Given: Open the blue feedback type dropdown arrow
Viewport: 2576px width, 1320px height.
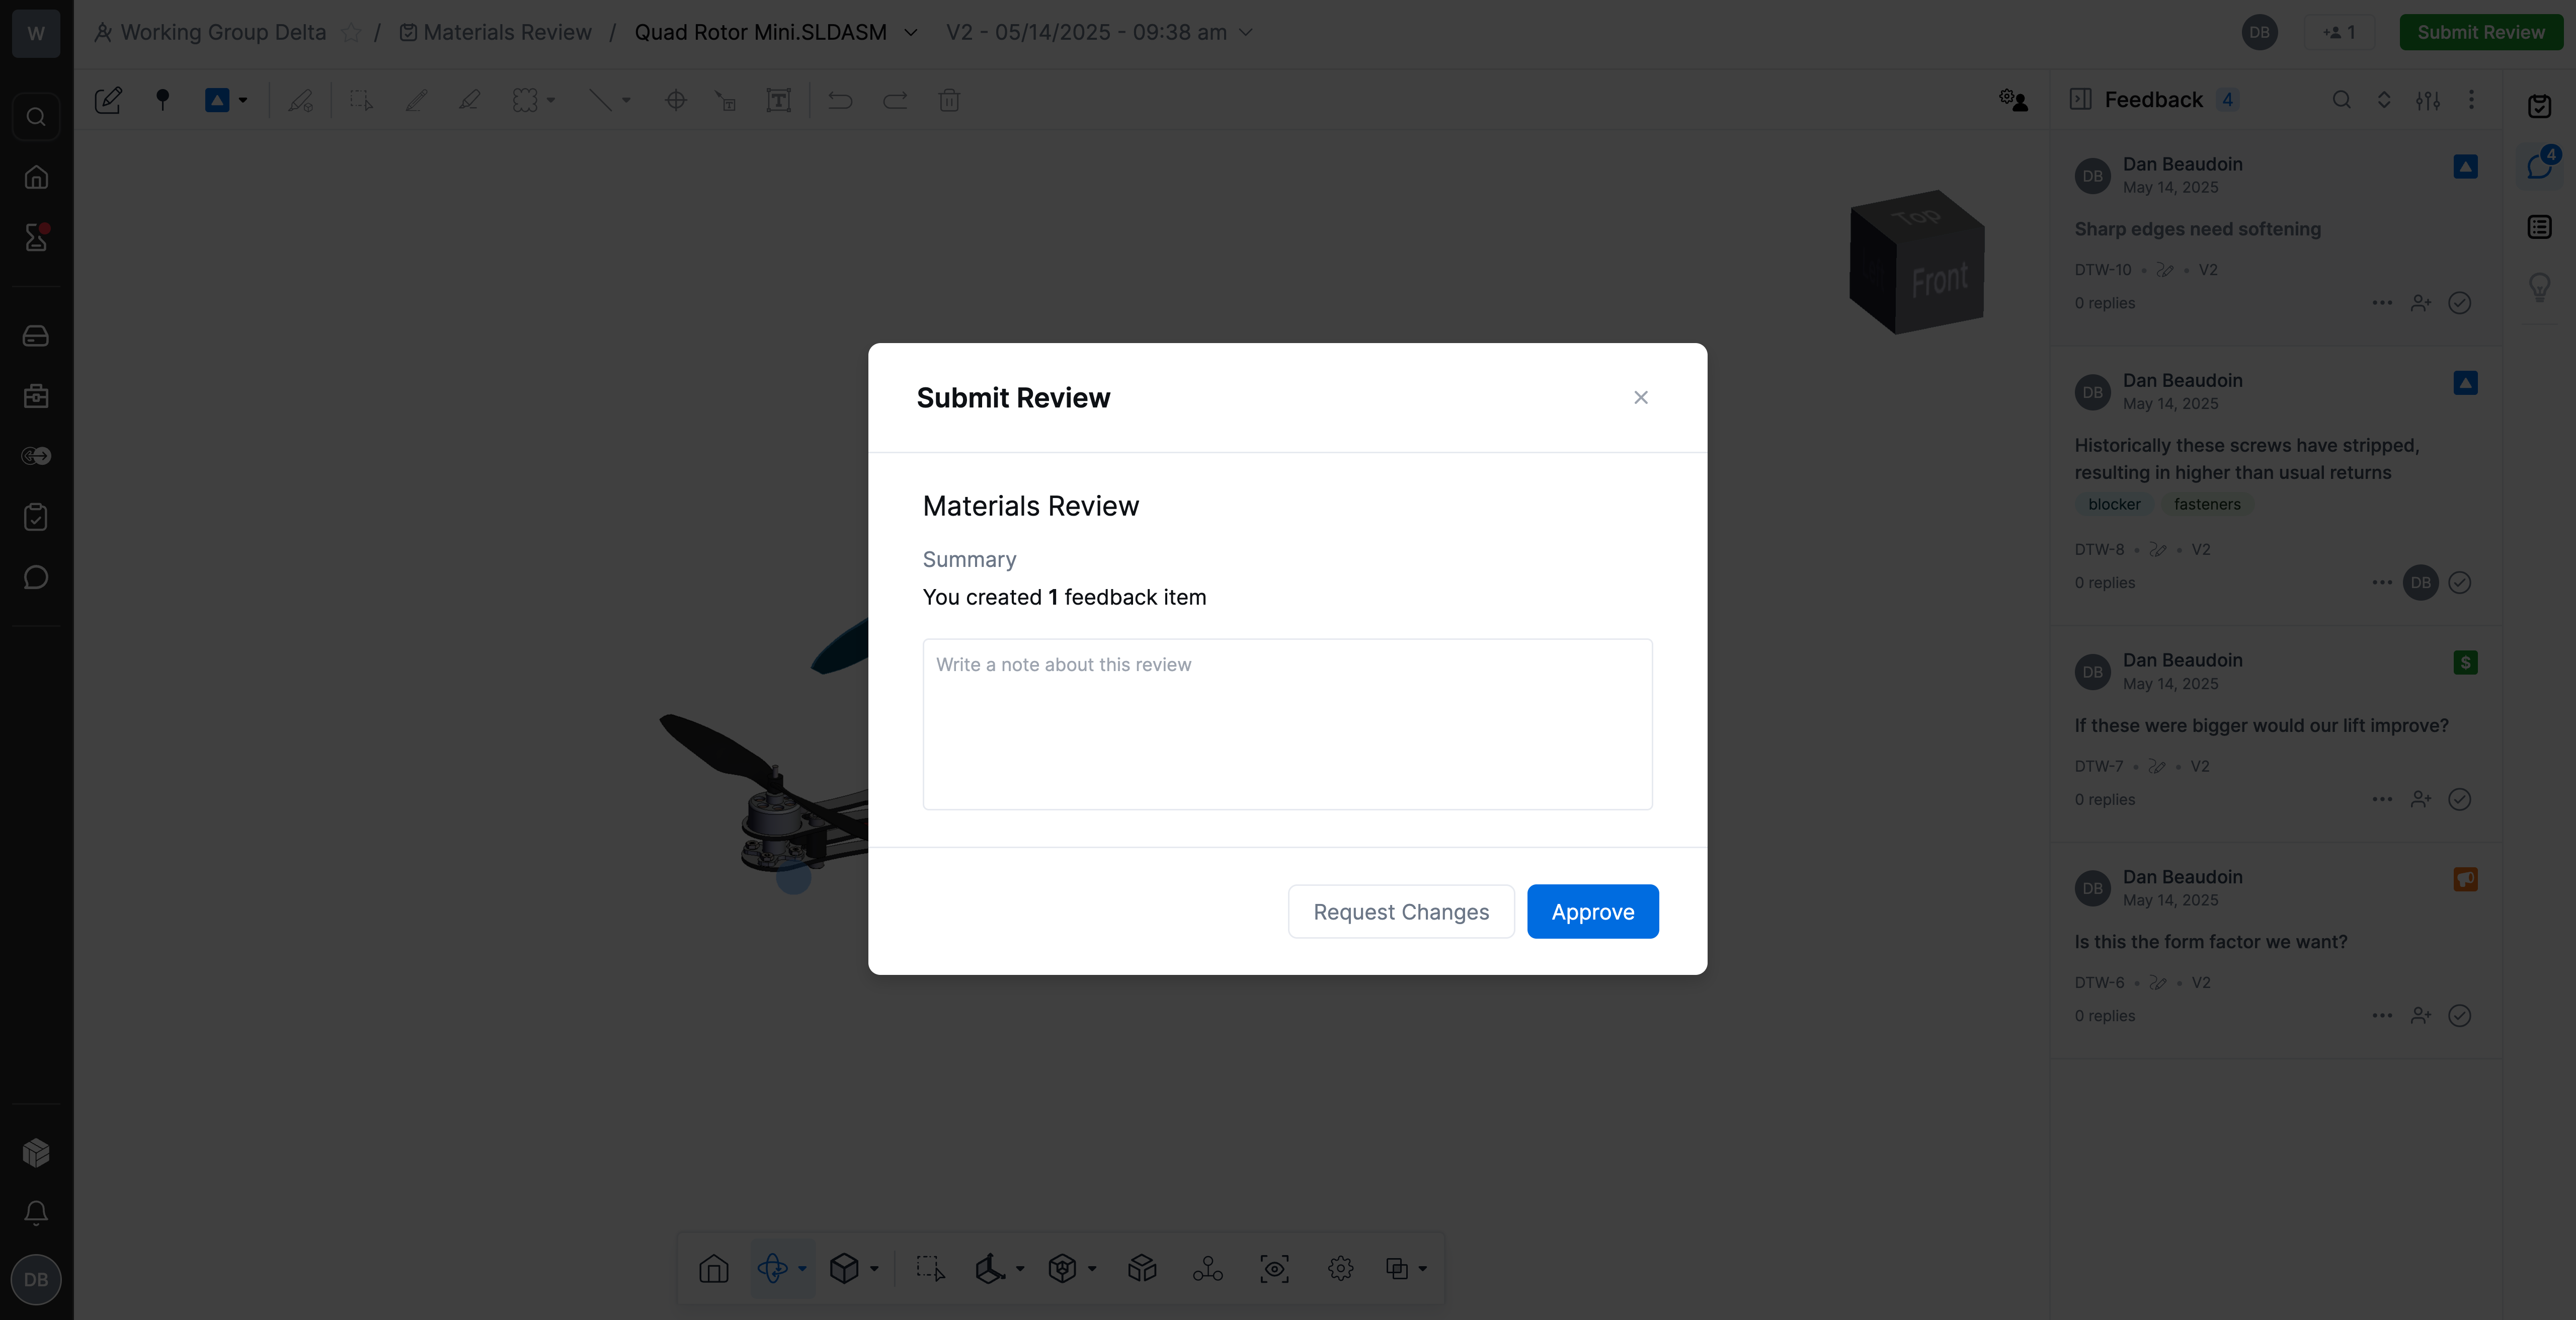Looking at the screenshot, I should [243, 100].
